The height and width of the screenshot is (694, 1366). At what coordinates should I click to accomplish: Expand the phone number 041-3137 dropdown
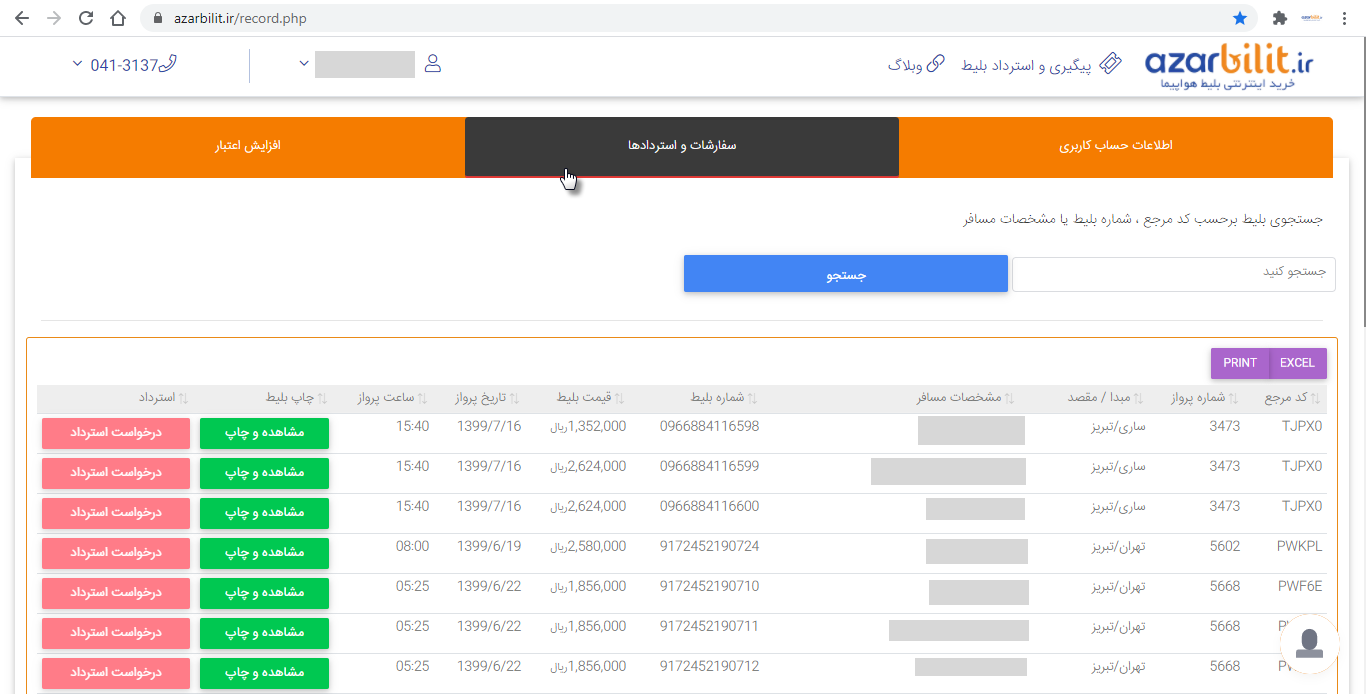point(78,64)
